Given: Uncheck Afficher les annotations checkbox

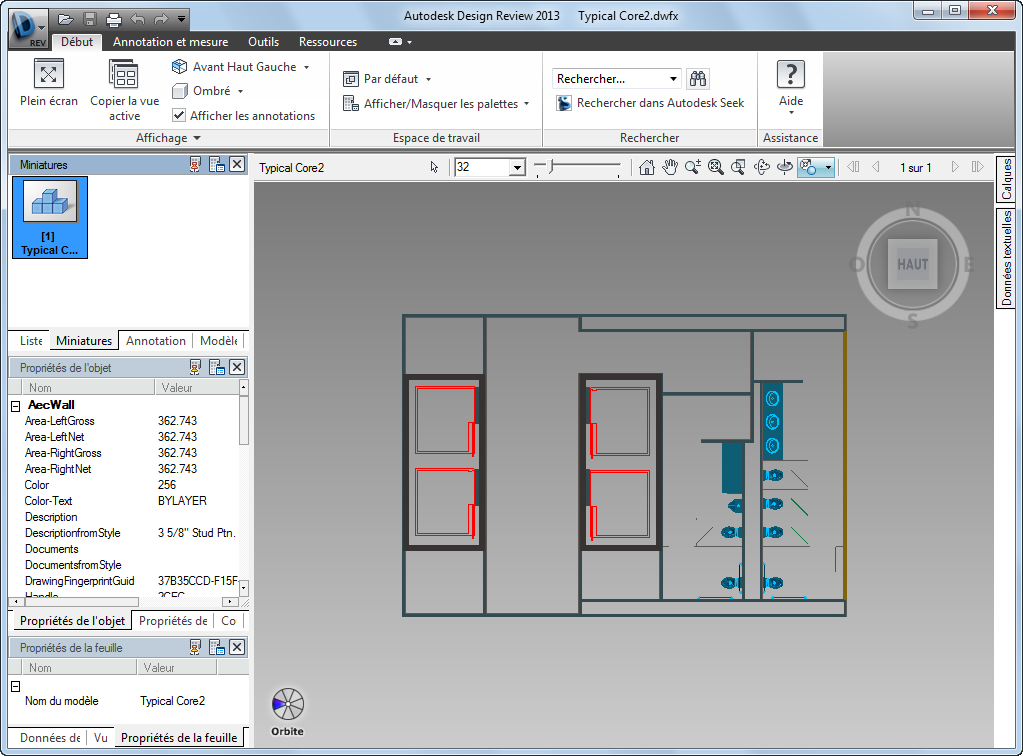Looking at the screenshot, I should [x=179, y=115].
